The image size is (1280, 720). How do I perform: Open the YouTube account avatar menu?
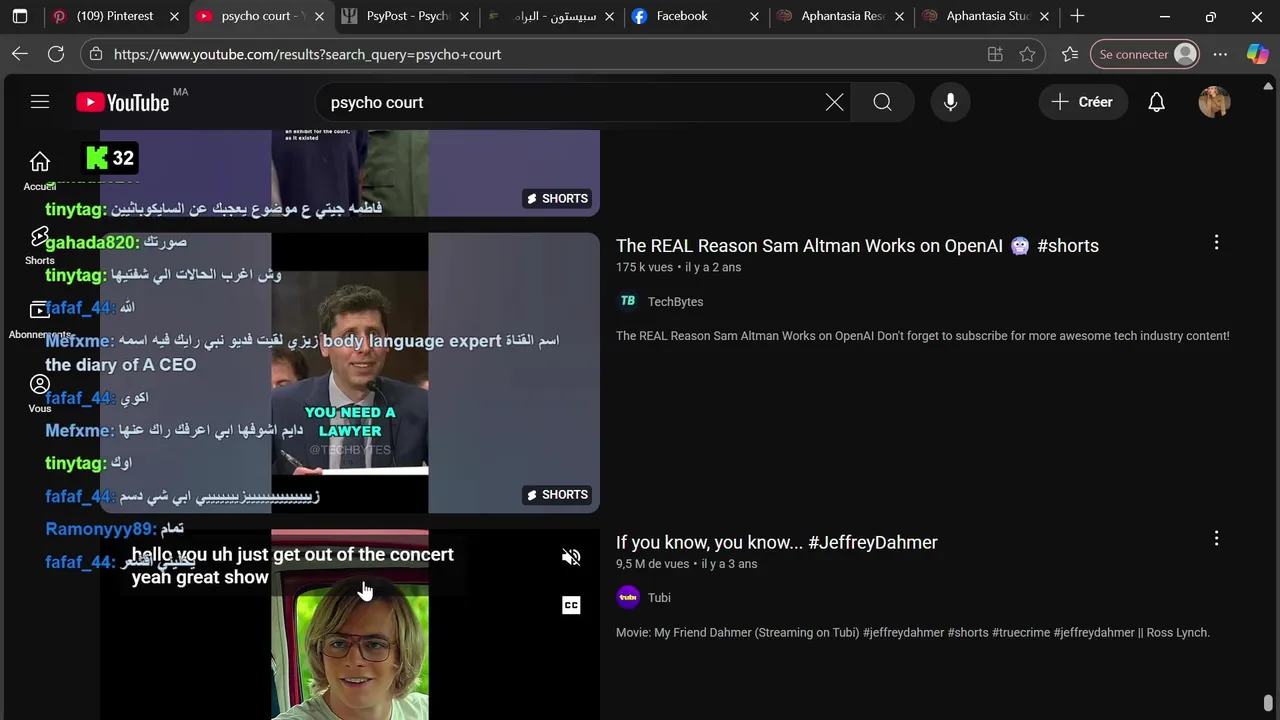pyautogui.click(x=1214, y=102)
